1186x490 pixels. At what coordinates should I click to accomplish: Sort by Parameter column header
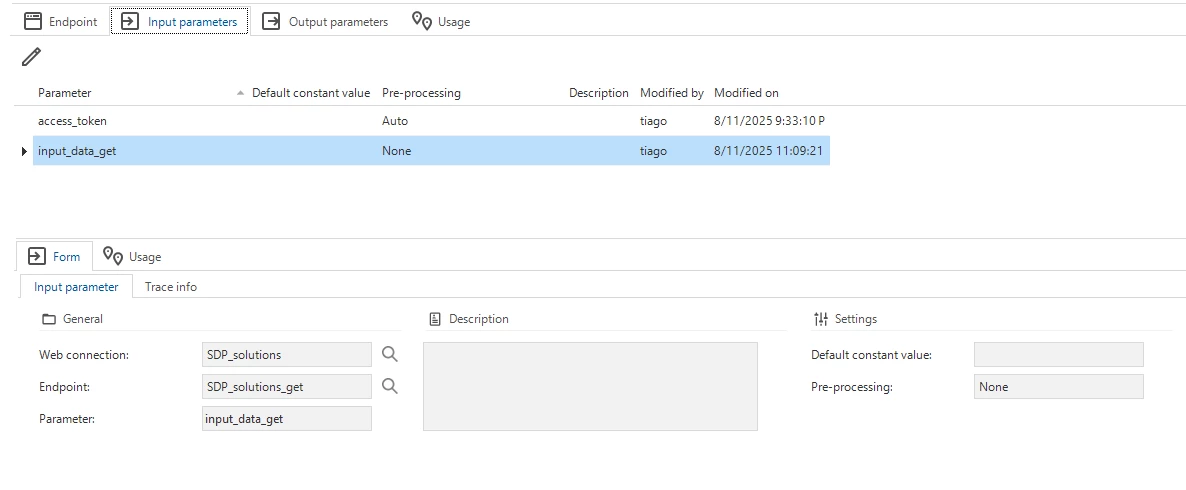coord(65,93)
